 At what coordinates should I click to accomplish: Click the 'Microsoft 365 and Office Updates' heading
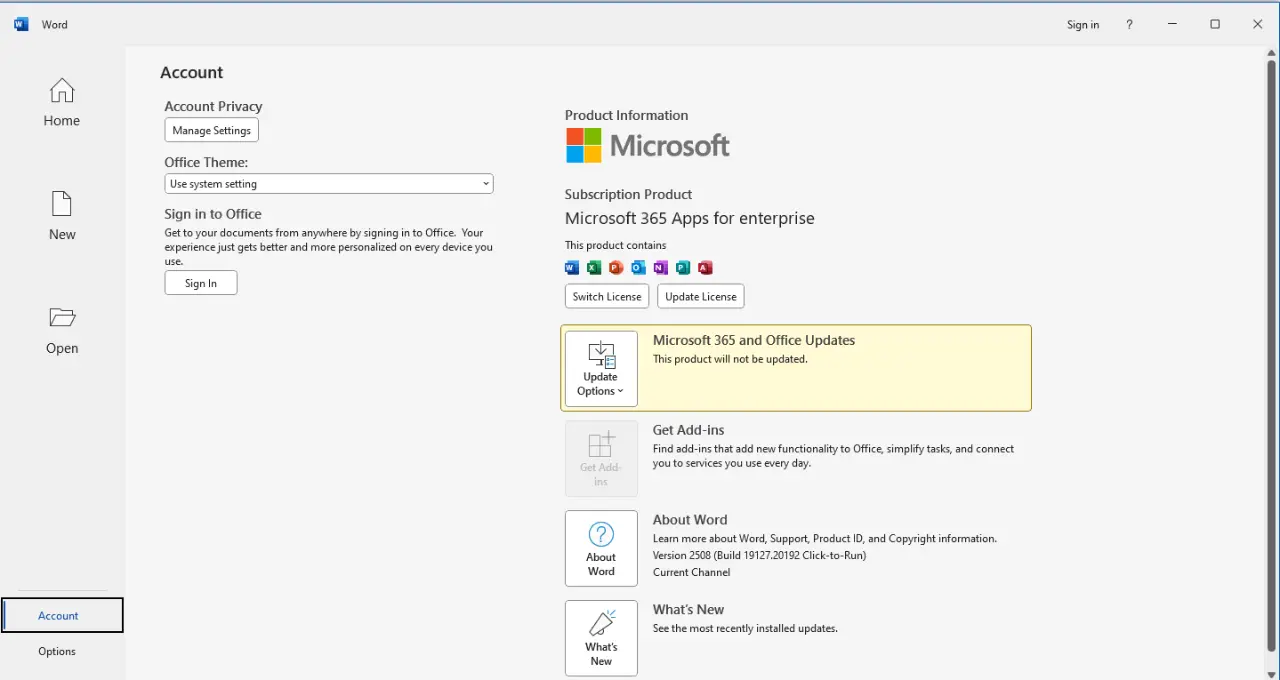point(754,340)
